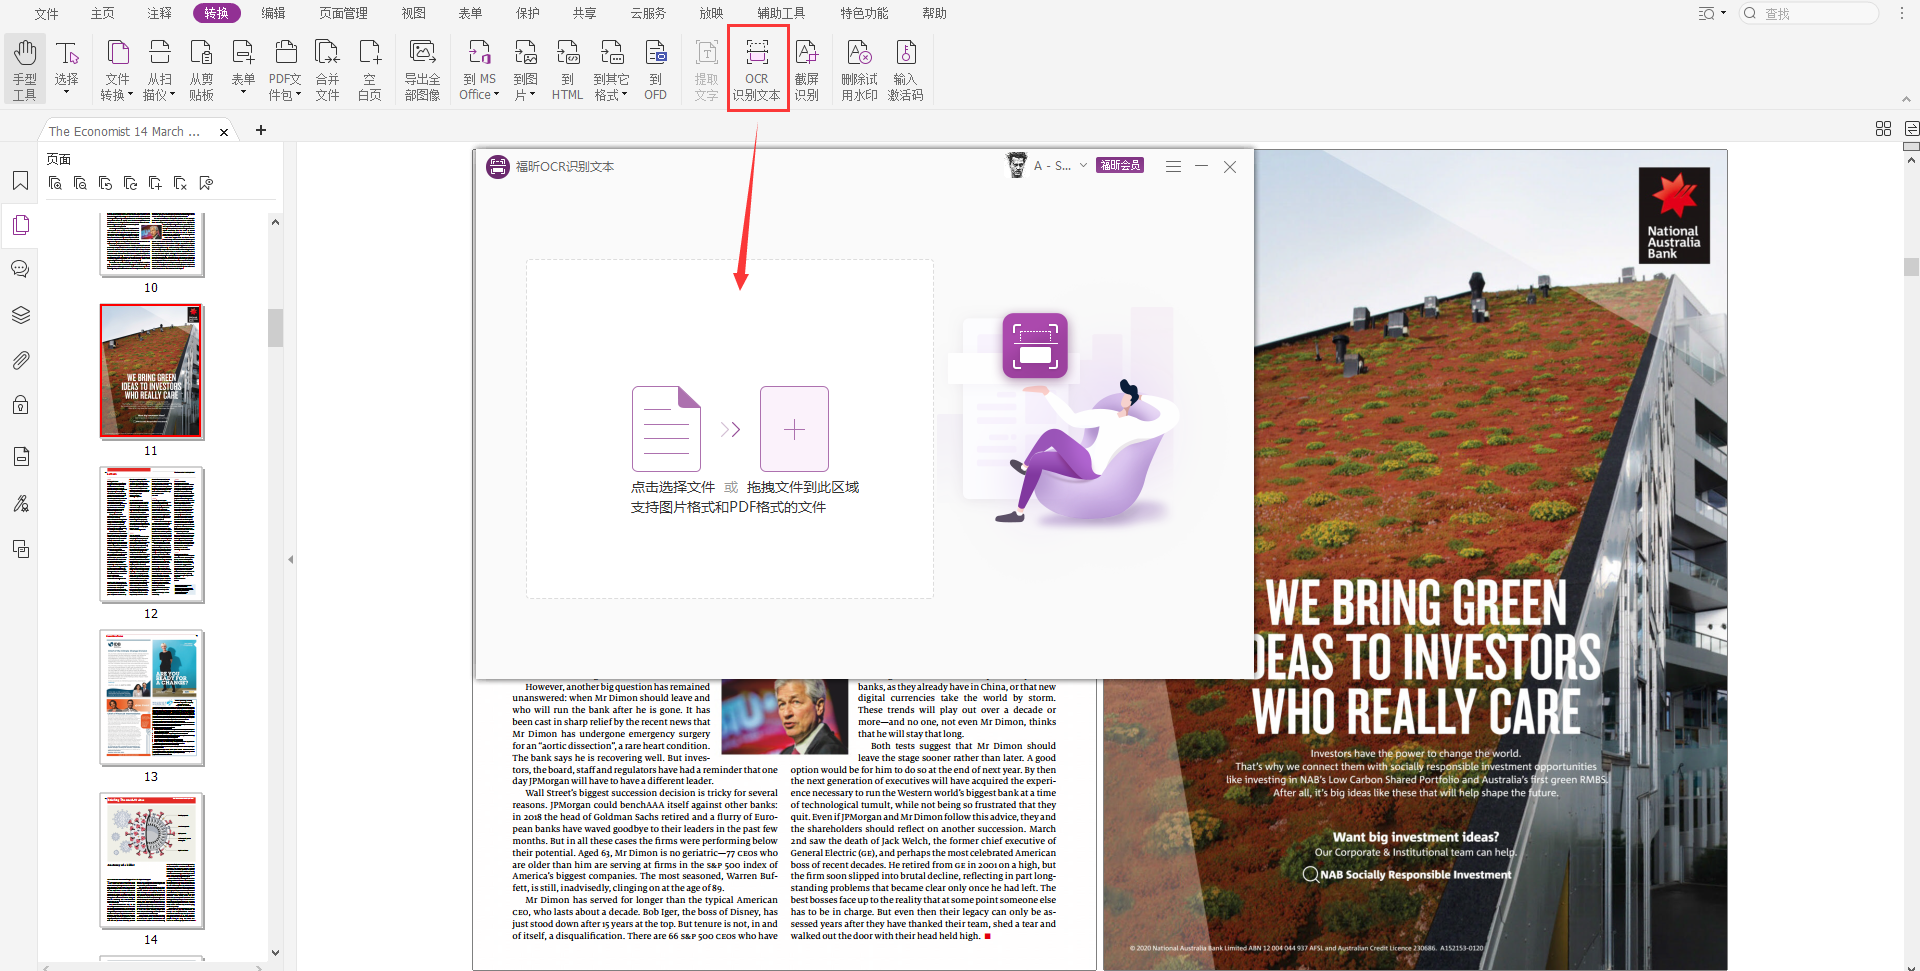Open the 编辑 ribbon tab
Image resolution: width=1920 pixels, height=971 pixels.
pos(273,13)
